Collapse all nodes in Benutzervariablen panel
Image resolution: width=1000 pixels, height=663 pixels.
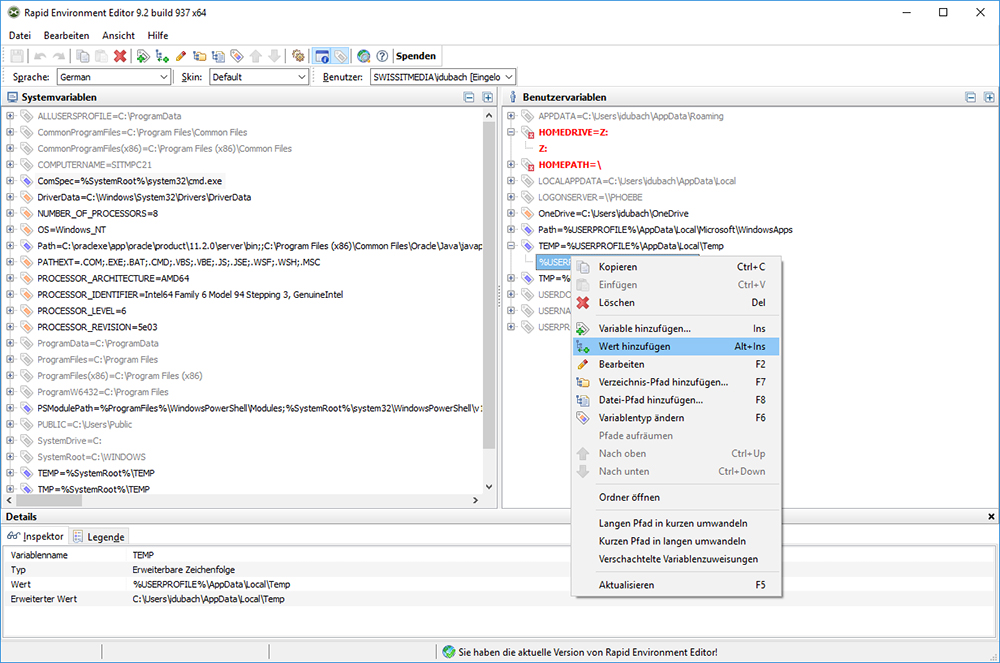971,98
